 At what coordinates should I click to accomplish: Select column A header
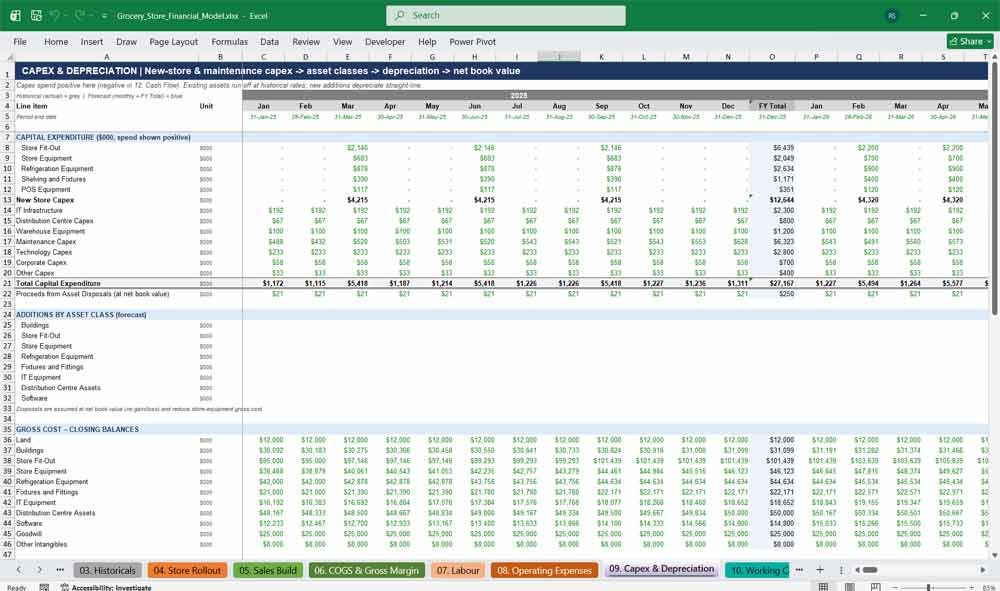[x=106, y=57]
